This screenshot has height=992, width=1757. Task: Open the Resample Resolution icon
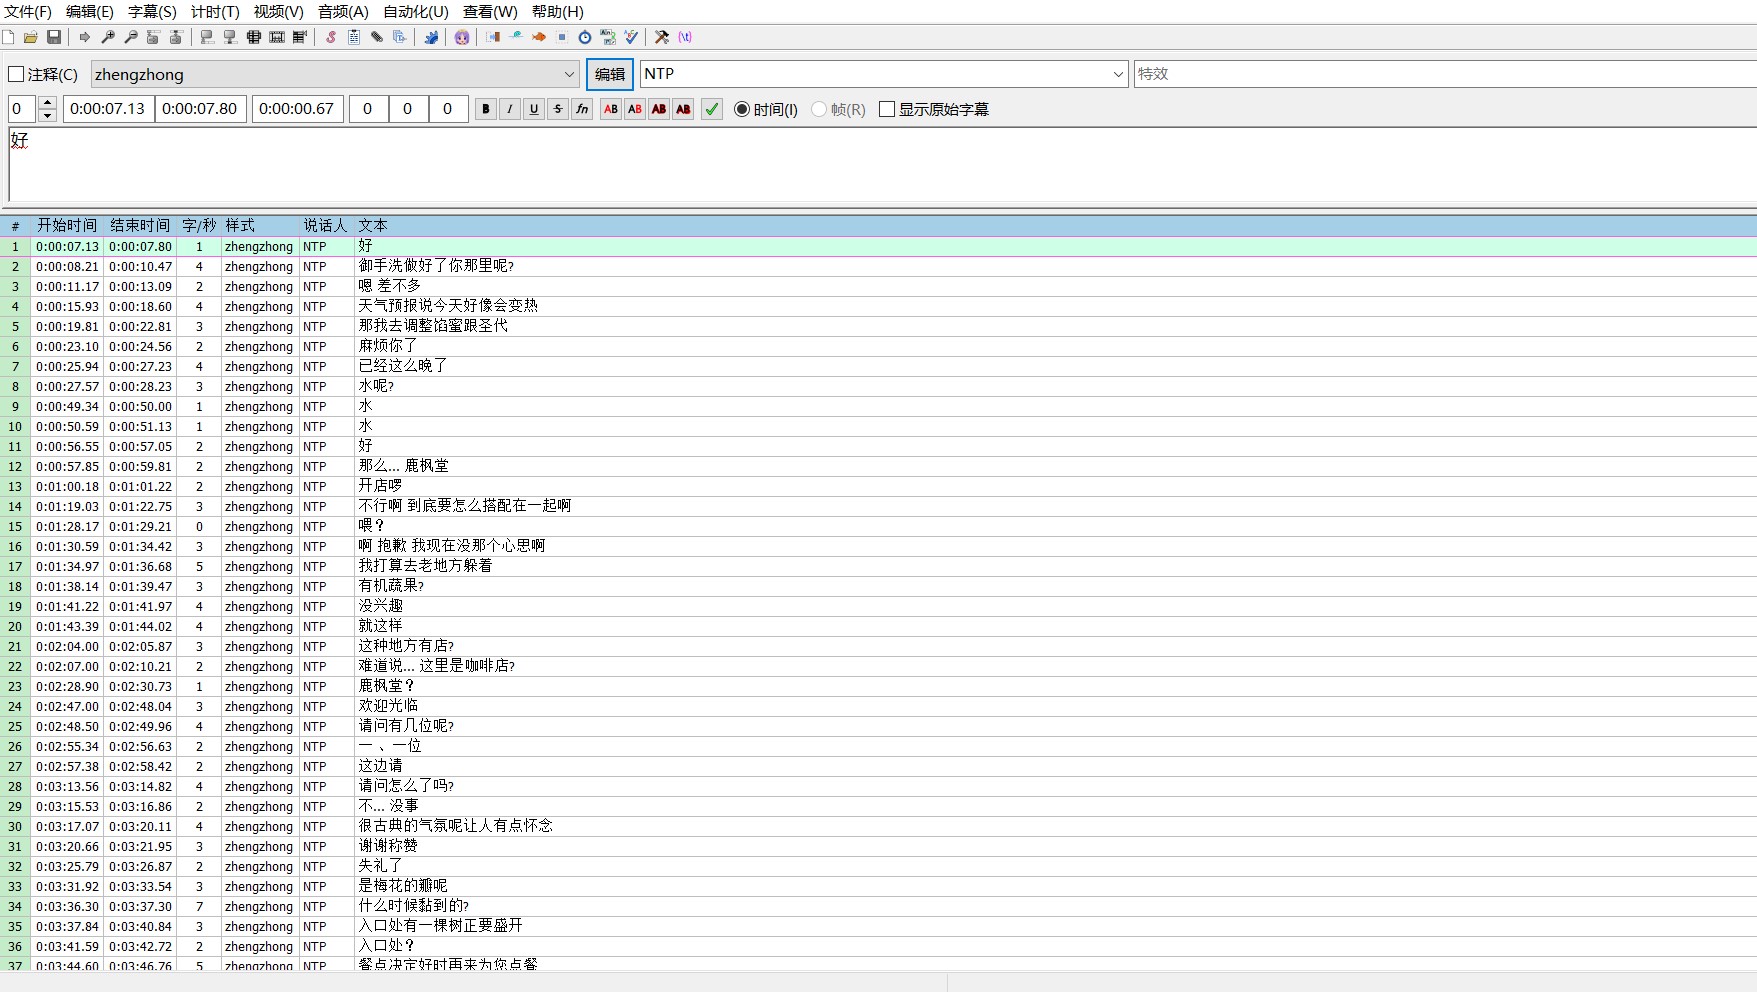click(562, 37)
